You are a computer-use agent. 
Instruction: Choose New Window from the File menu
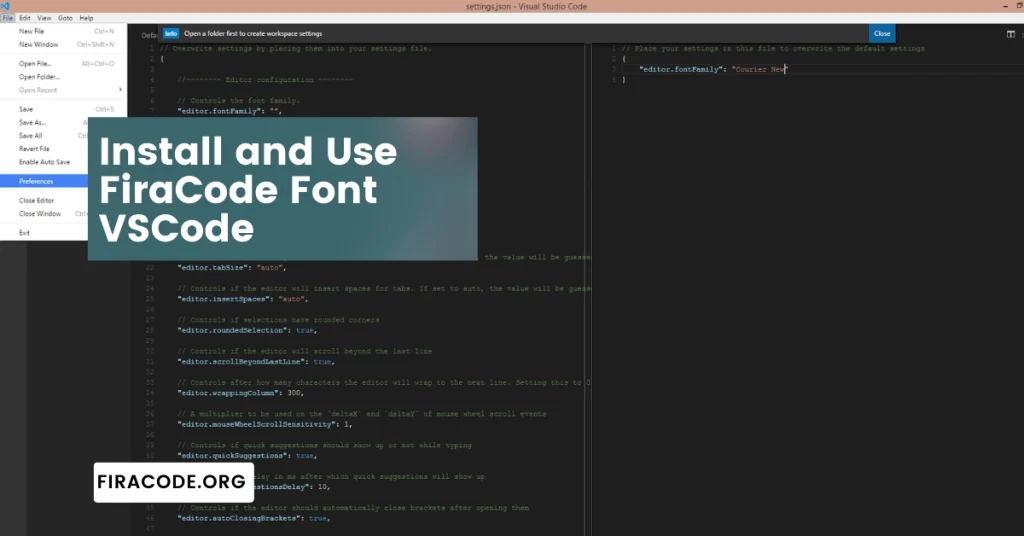pyautogui.click(x=64, y=44)
